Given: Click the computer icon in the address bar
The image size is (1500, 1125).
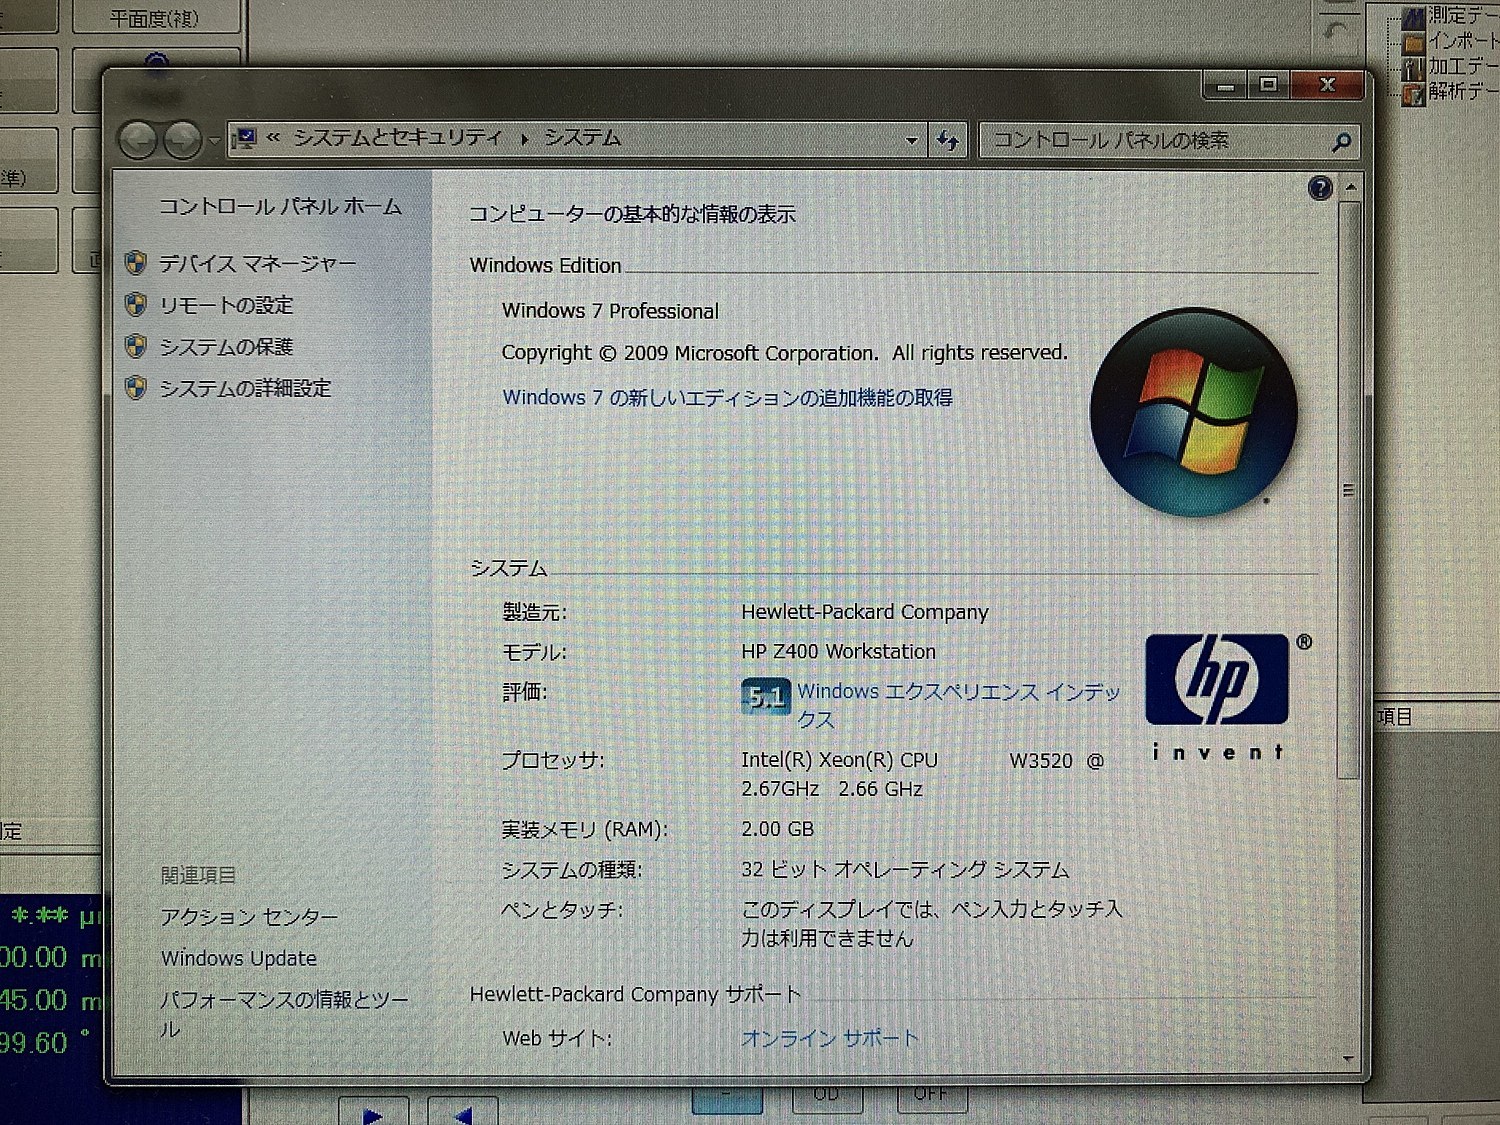Looking at the screenshot, I should point(245,139).
